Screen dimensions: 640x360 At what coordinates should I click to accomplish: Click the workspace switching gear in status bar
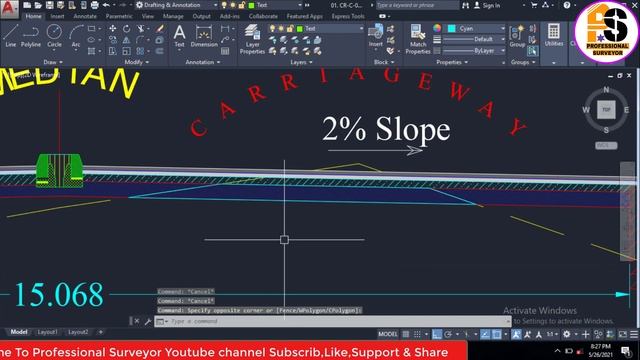click(567, 334)
